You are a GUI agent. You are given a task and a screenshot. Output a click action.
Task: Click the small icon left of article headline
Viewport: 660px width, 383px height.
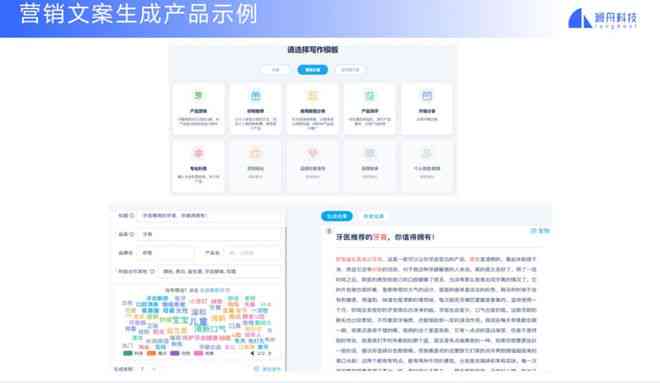pos(329,231)
